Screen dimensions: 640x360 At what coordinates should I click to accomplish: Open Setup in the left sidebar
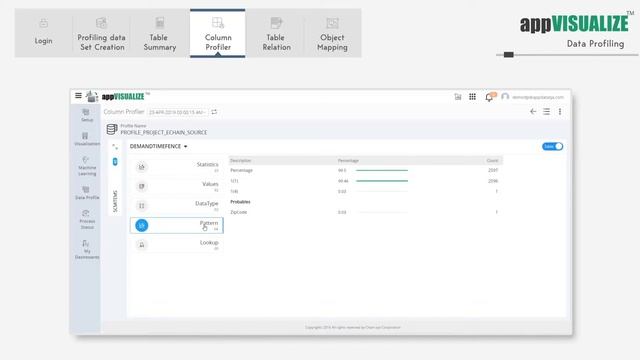(86, 116)
